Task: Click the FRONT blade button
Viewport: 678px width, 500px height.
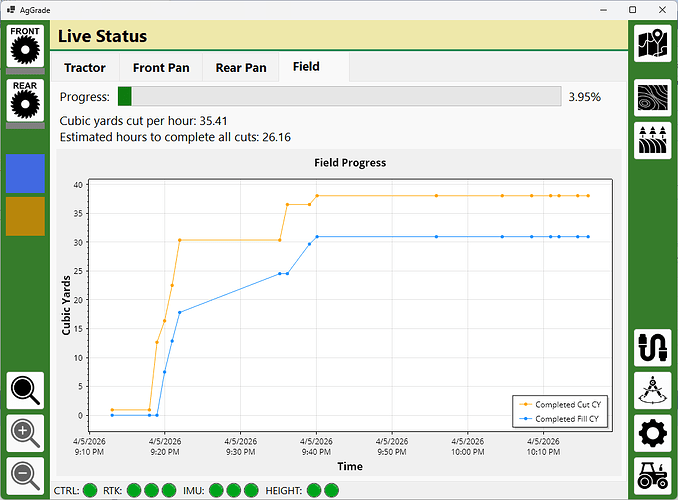Action: (x=25, y=46)
